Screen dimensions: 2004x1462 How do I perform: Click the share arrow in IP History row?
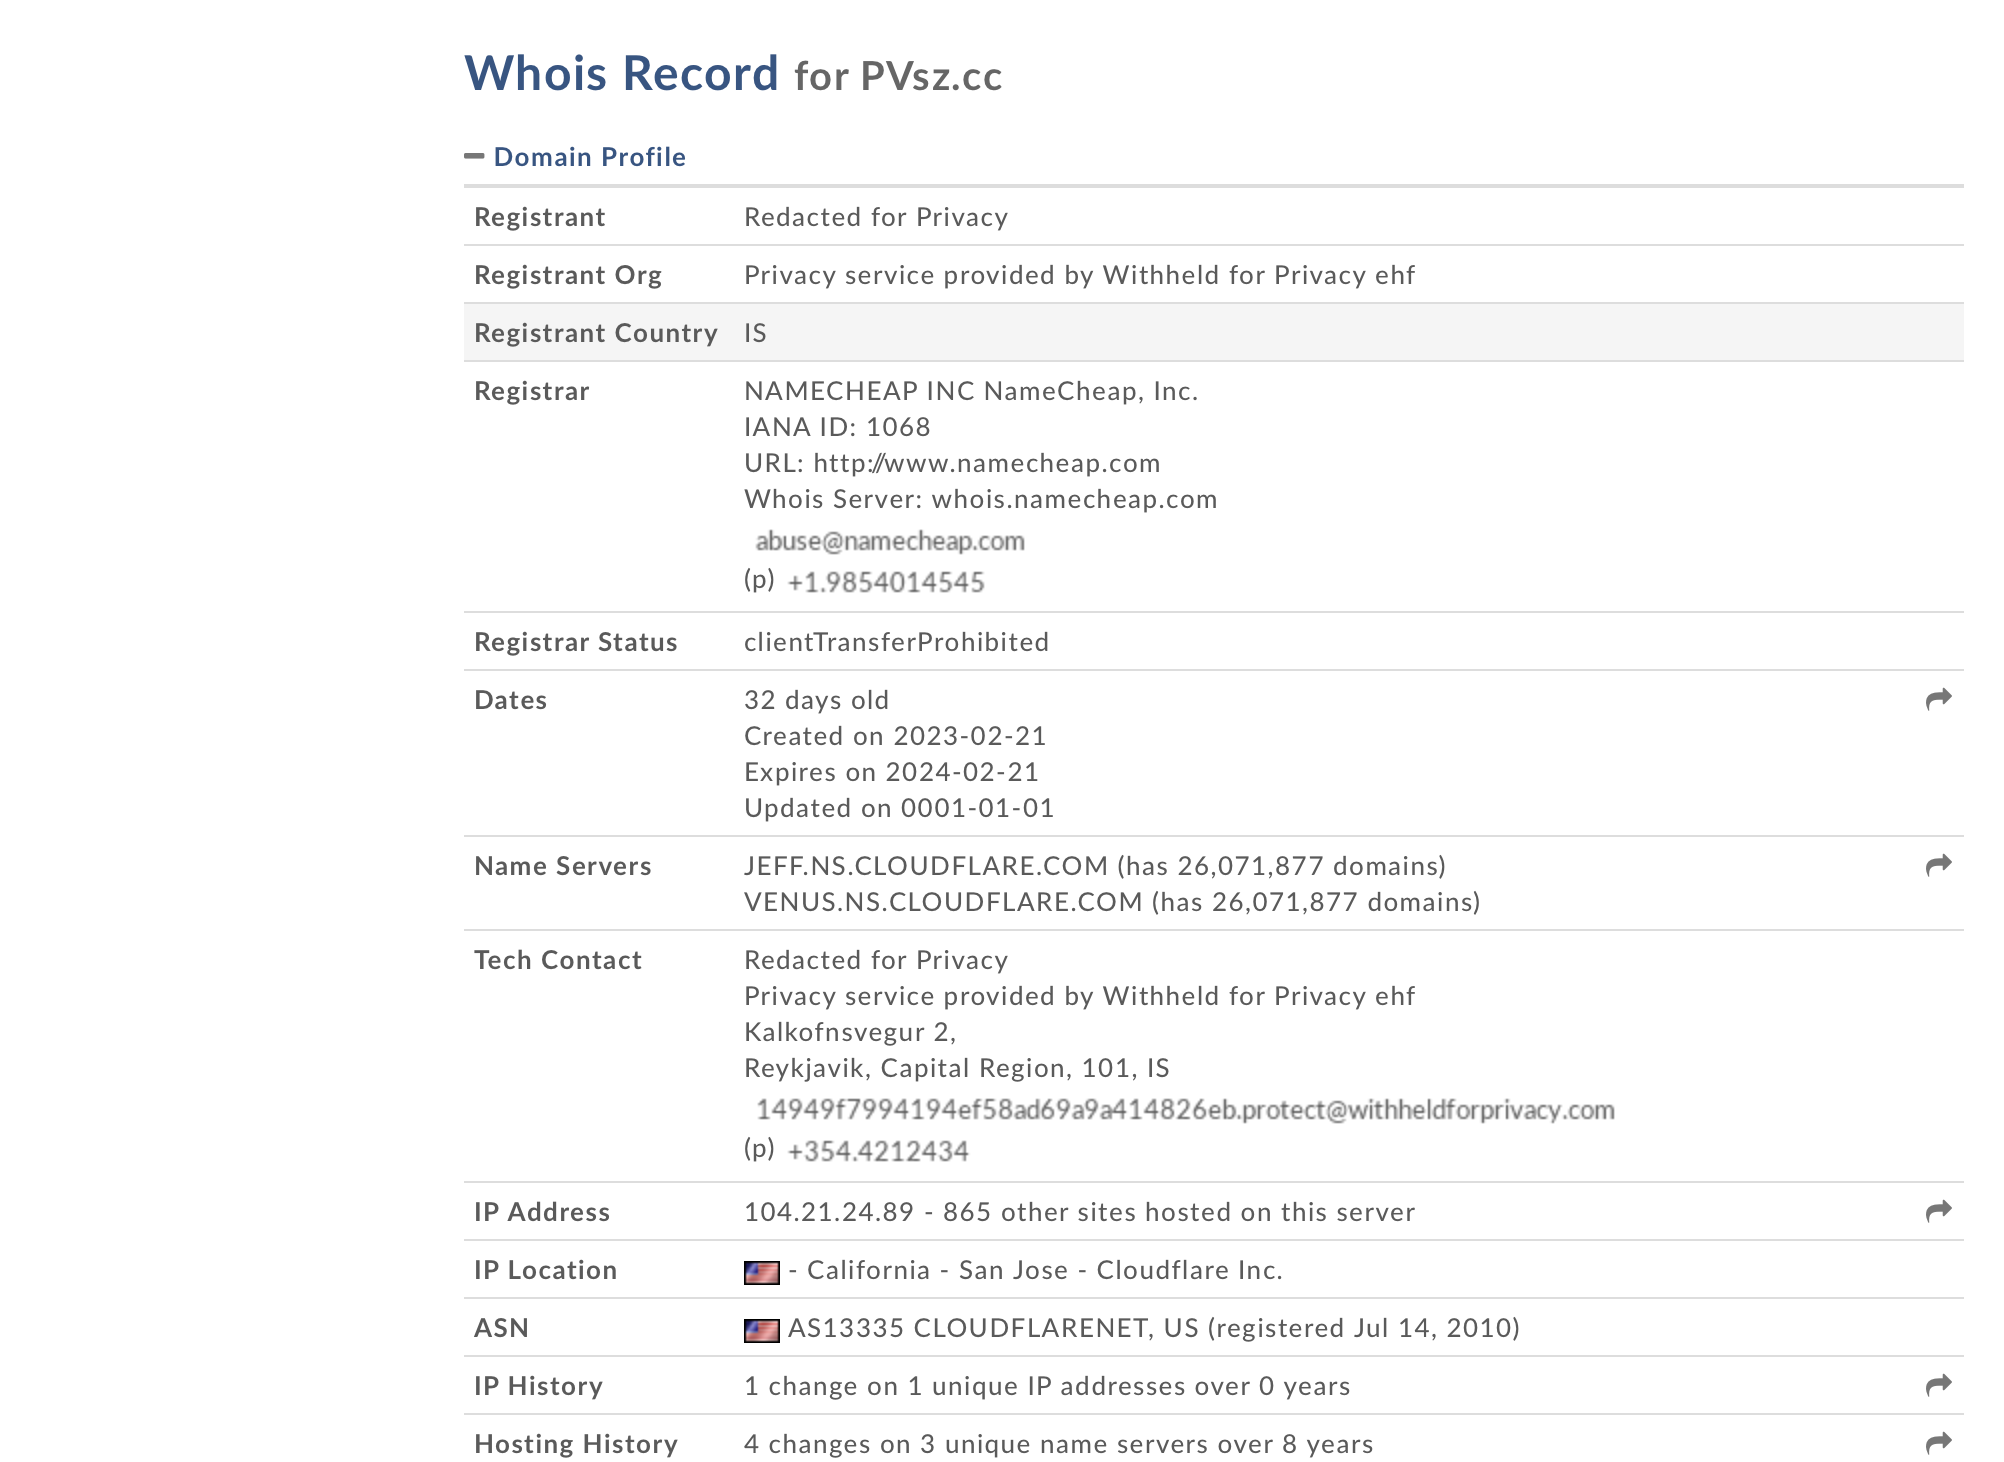1938,1385
